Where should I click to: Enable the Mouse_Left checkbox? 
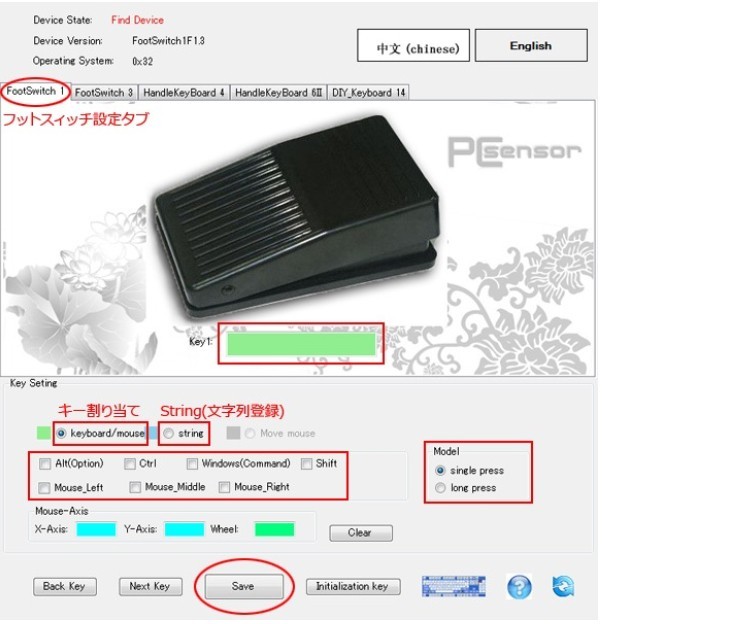44,488
